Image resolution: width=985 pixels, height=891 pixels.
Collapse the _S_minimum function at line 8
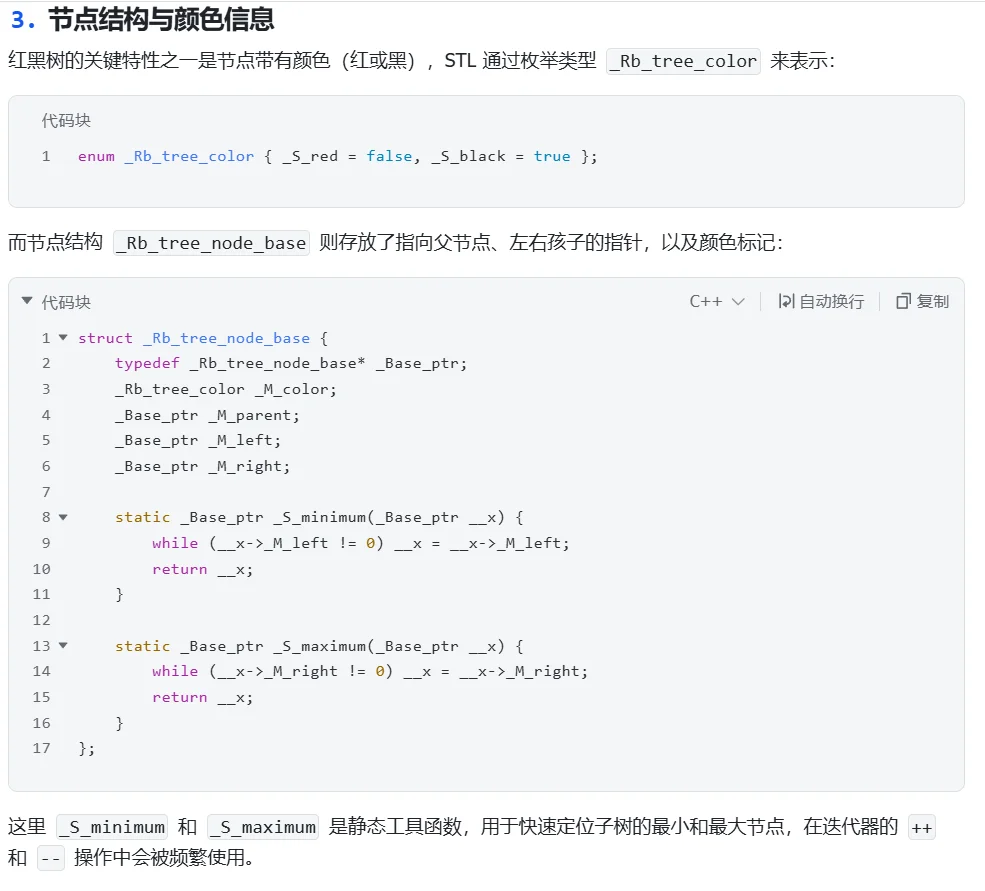coord(61,517)
